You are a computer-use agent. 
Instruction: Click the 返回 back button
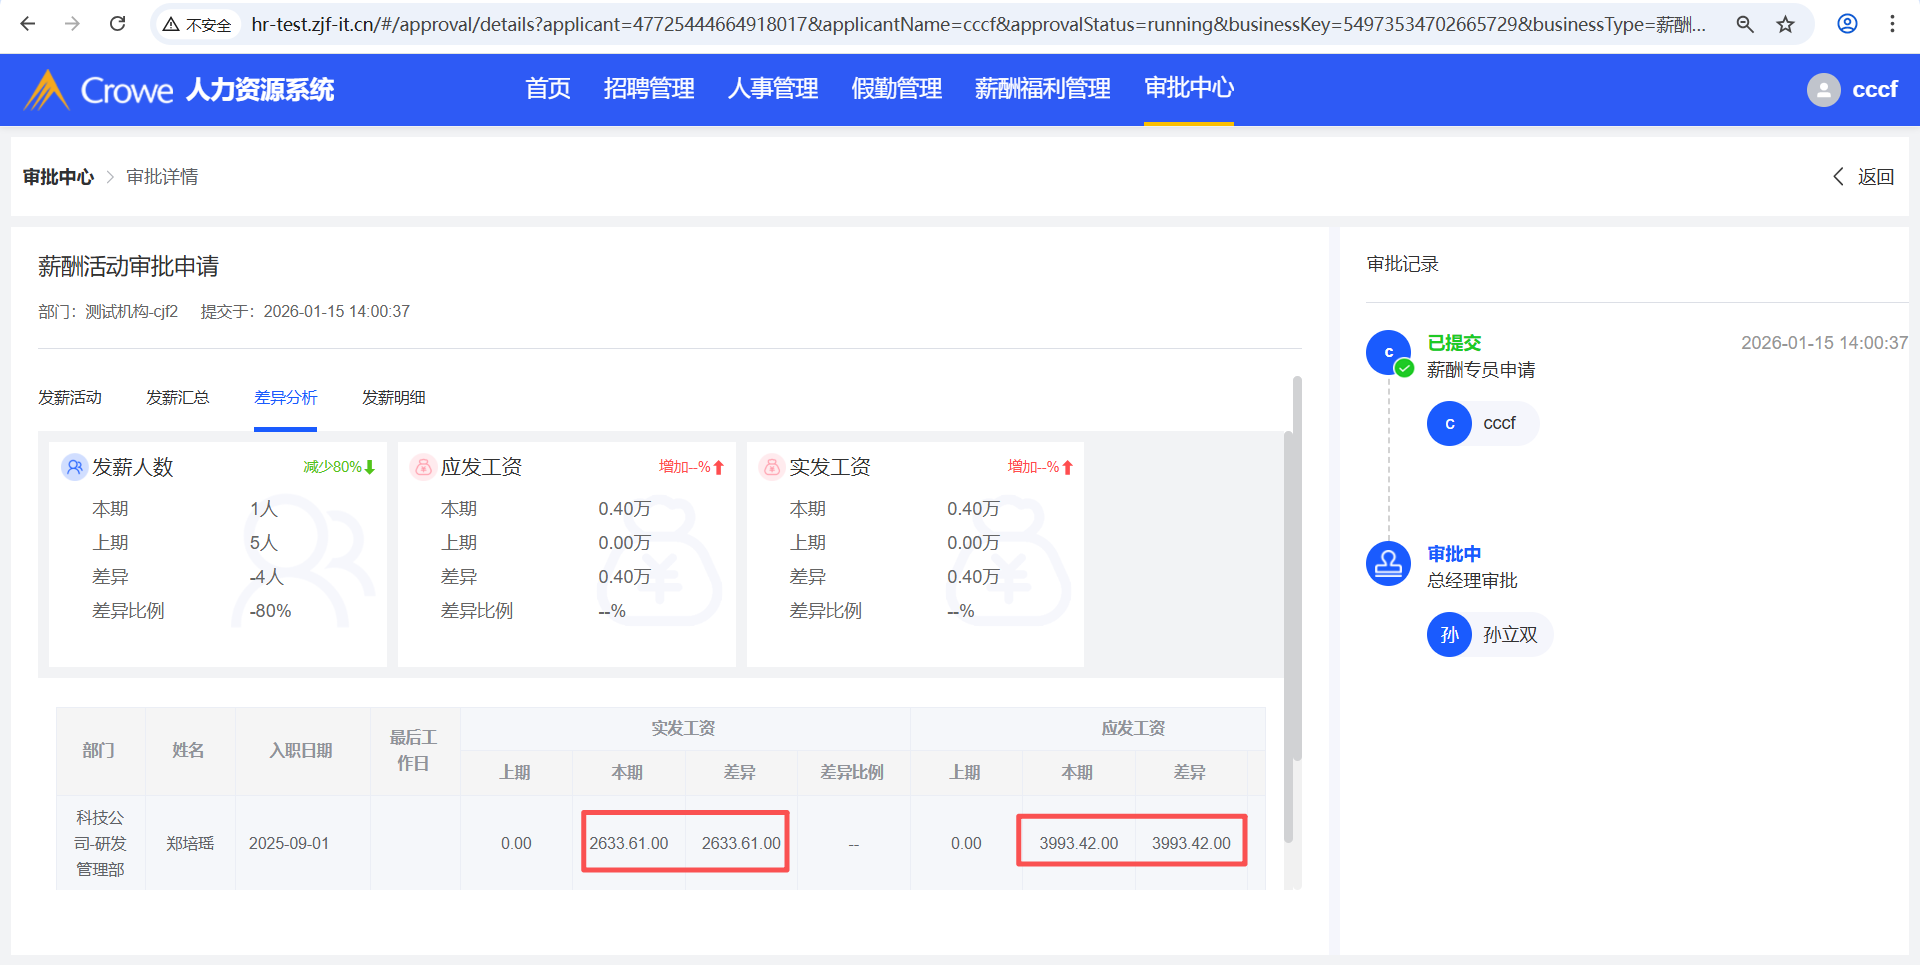coord(1864,177)
